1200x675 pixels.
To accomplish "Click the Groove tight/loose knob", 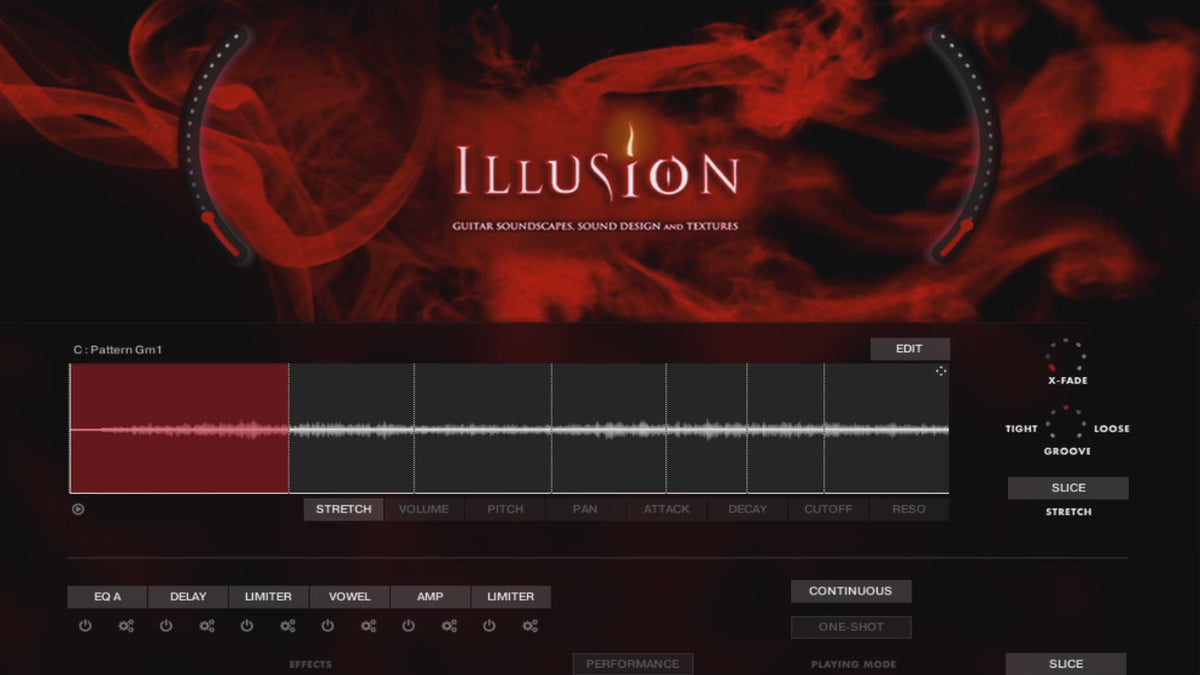I will pos(1066,426).
